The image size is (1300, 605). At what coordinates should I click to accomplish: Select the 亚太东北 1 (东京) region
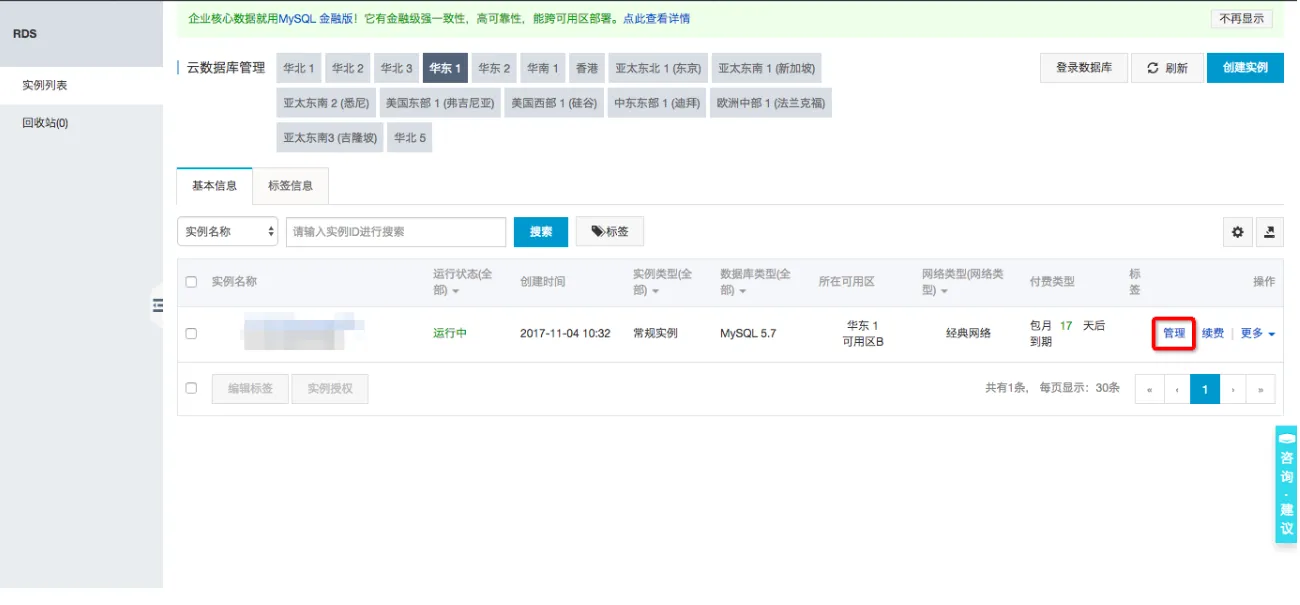(x=658, y=68)
